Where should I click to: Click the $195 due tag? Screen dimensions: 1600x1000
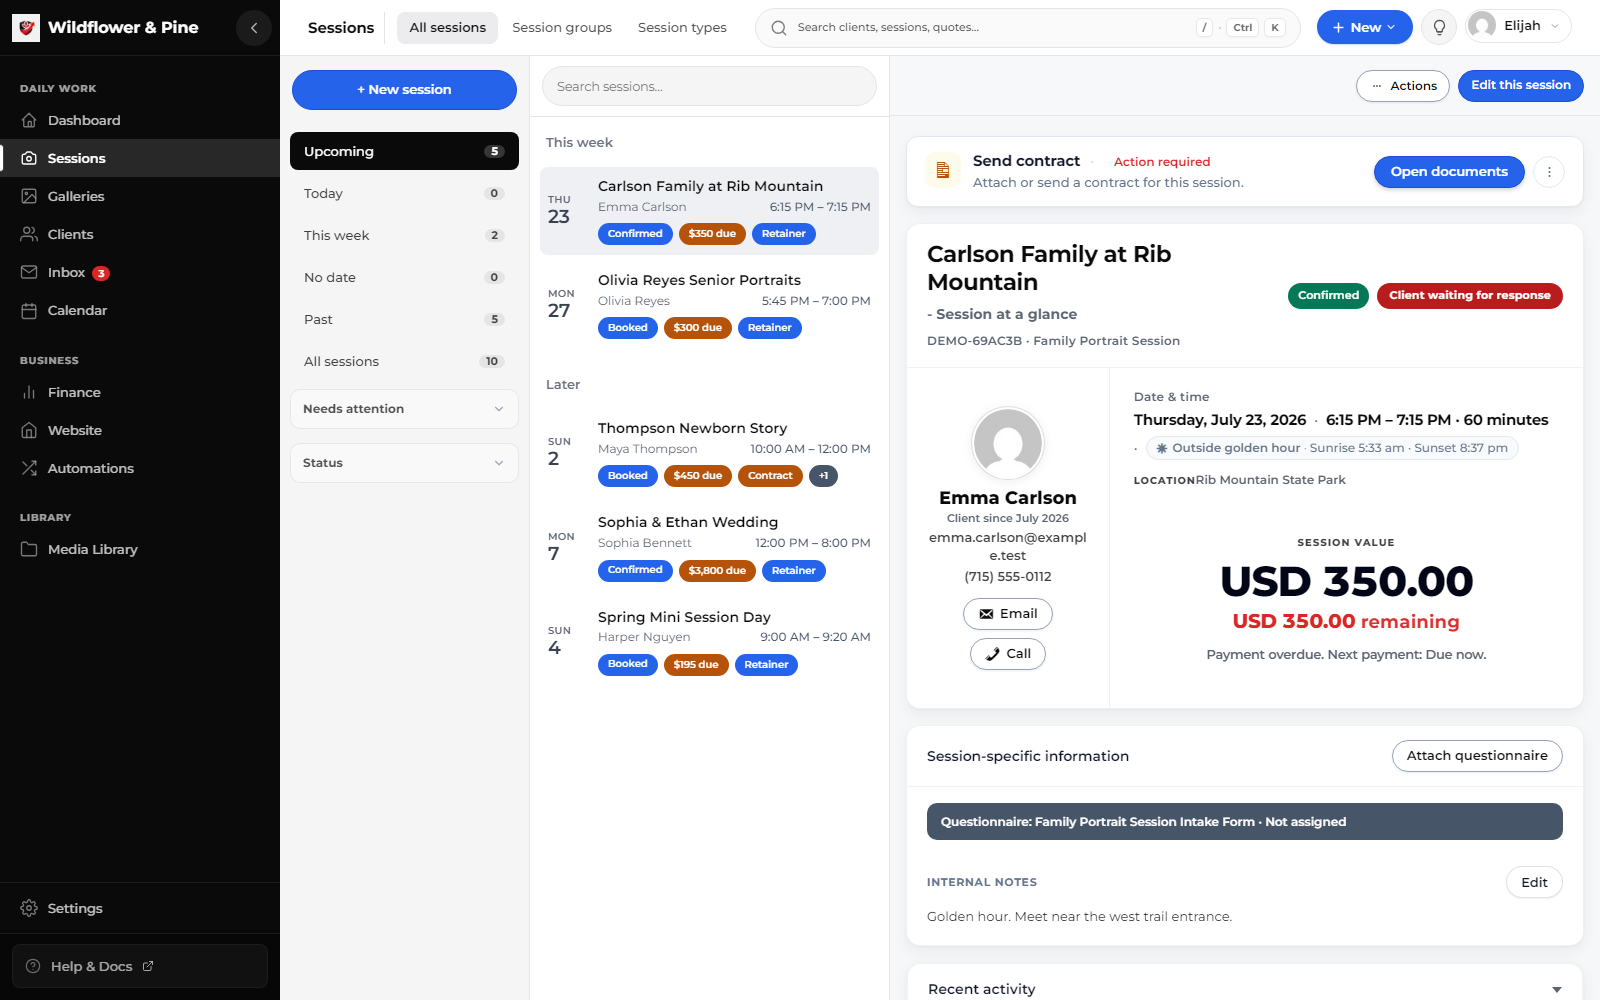tap(695, 665)
